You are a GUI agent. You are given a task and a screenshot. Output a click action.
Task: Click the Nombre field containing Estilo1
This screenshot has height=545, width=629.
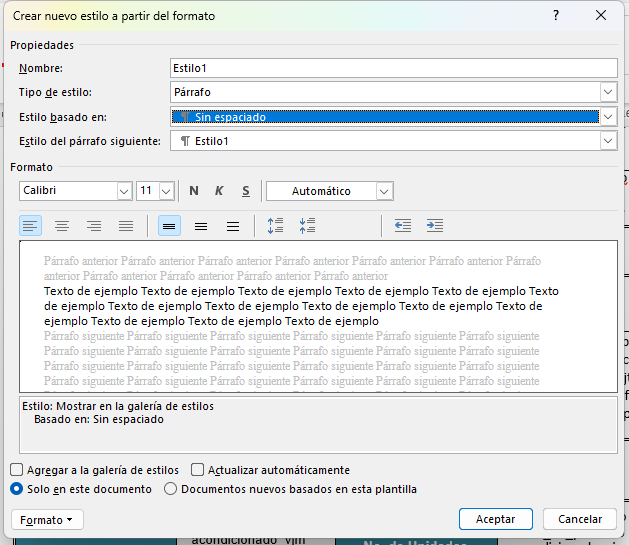pos(393,68)
